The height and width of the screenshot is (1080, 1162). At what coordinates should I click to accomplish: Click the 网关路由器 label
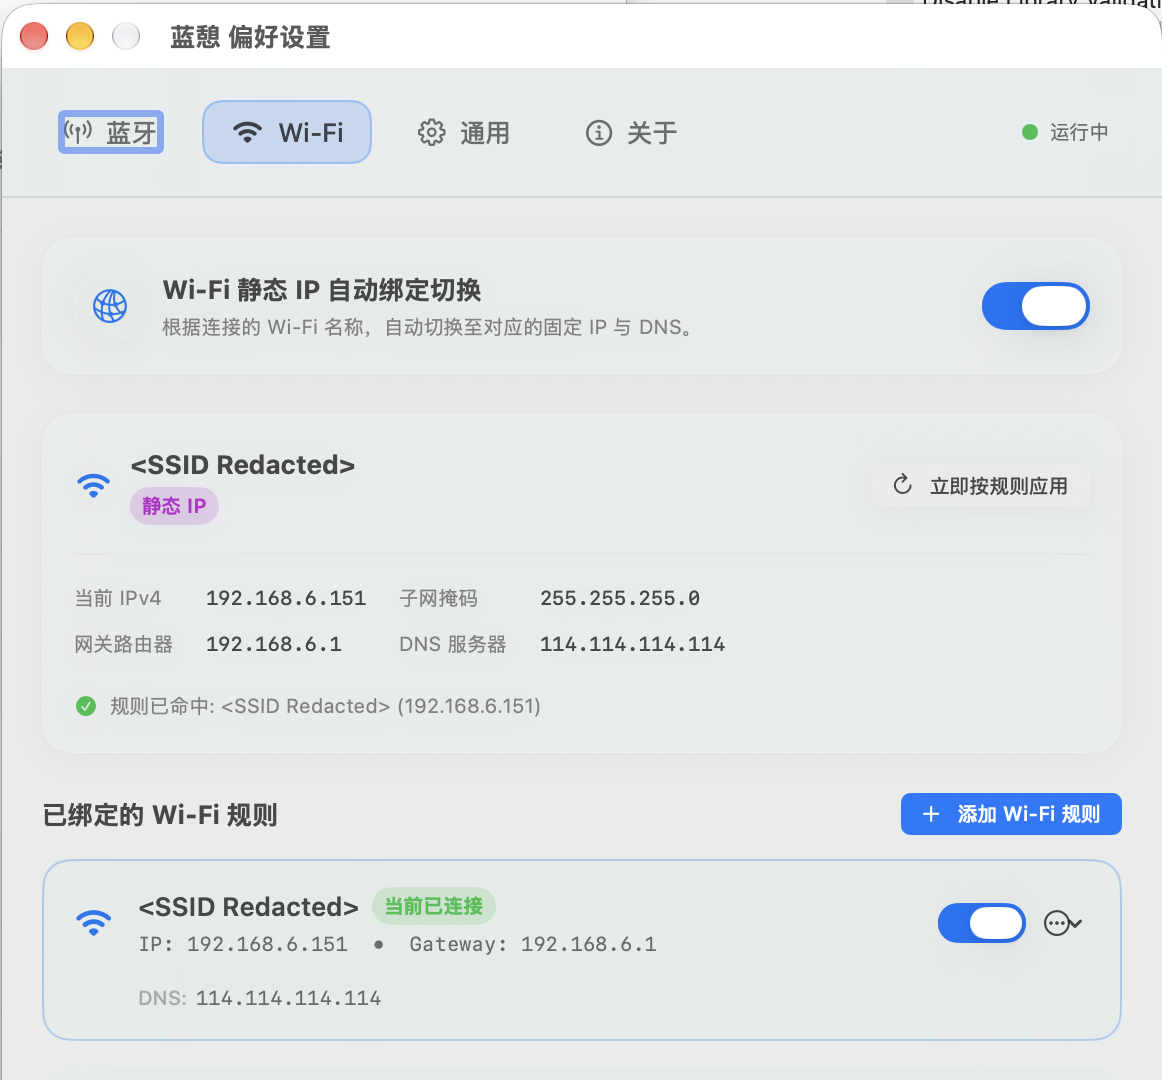point(124,644)
